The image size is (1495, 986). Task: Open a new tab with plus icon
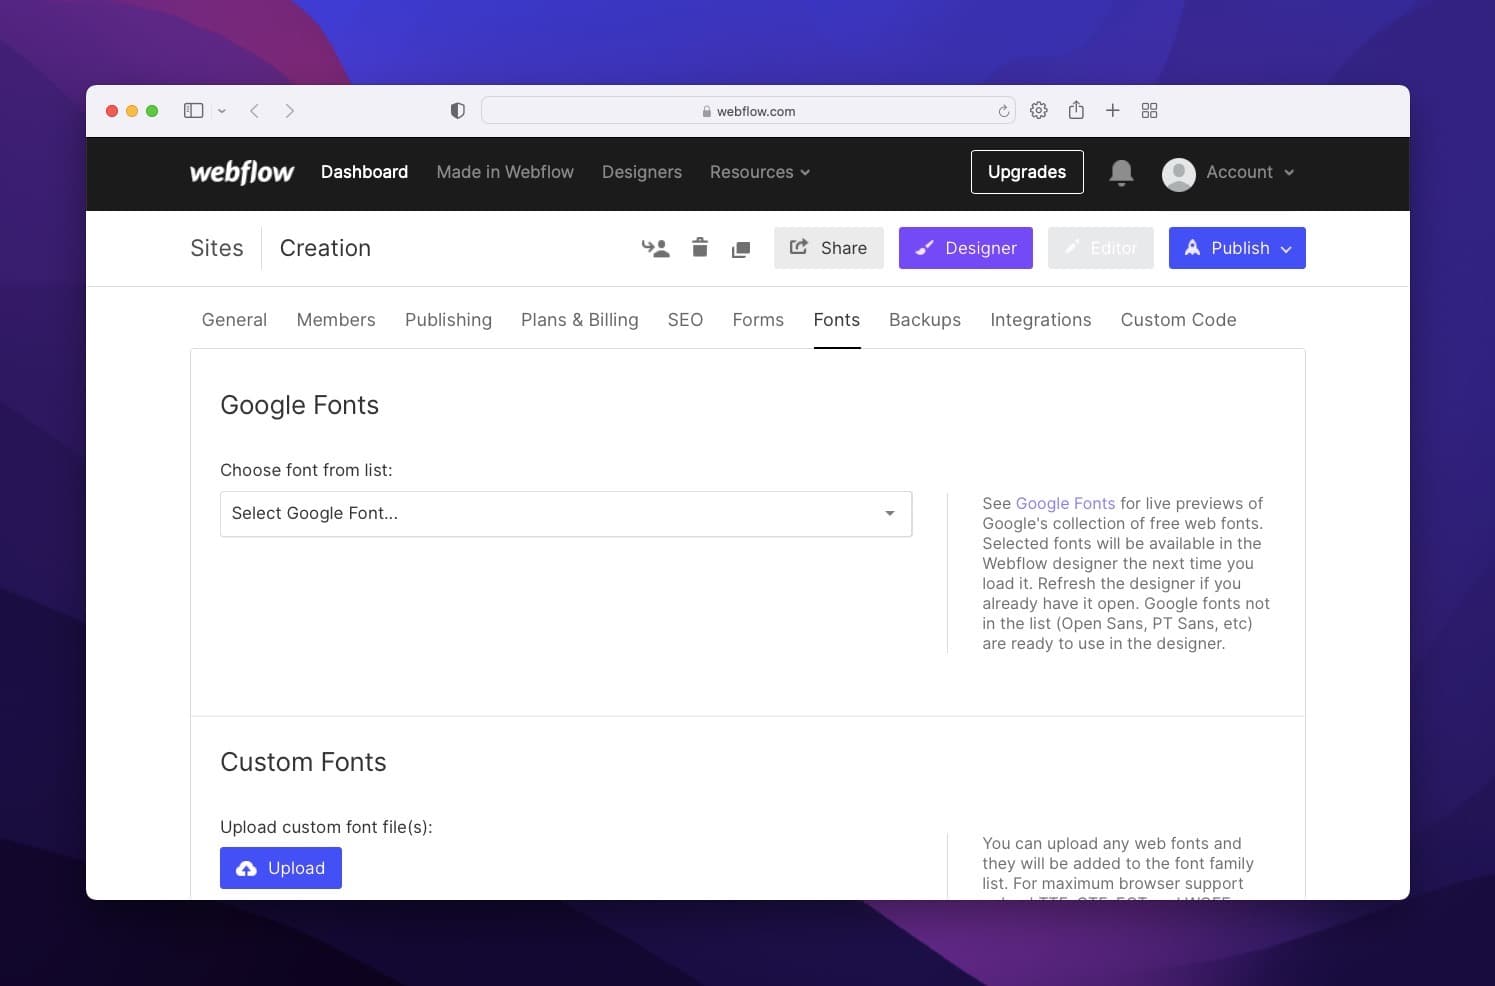tap(1112, 110)
